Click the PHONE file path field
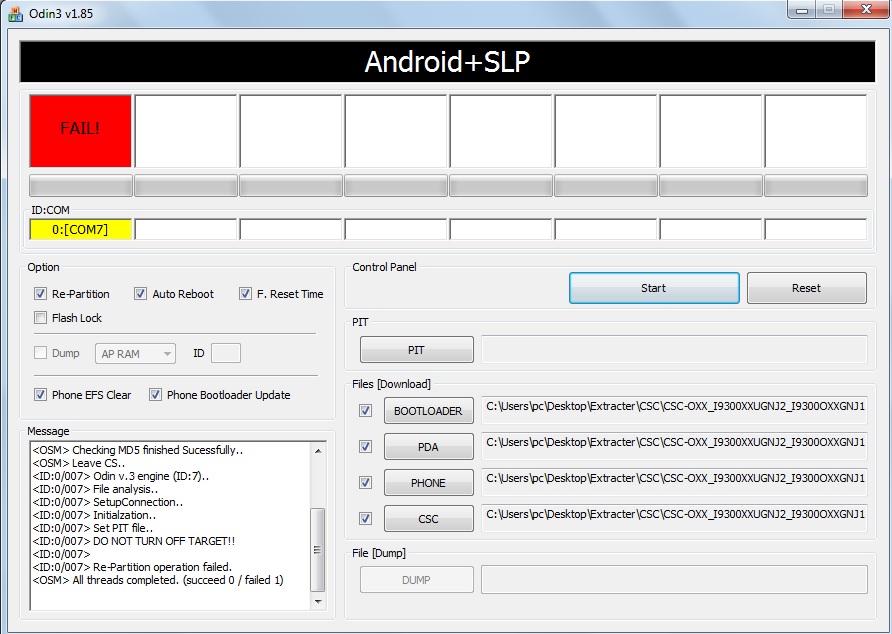The image size is (892, 634). pyautogui.click(x=675, y=483)
